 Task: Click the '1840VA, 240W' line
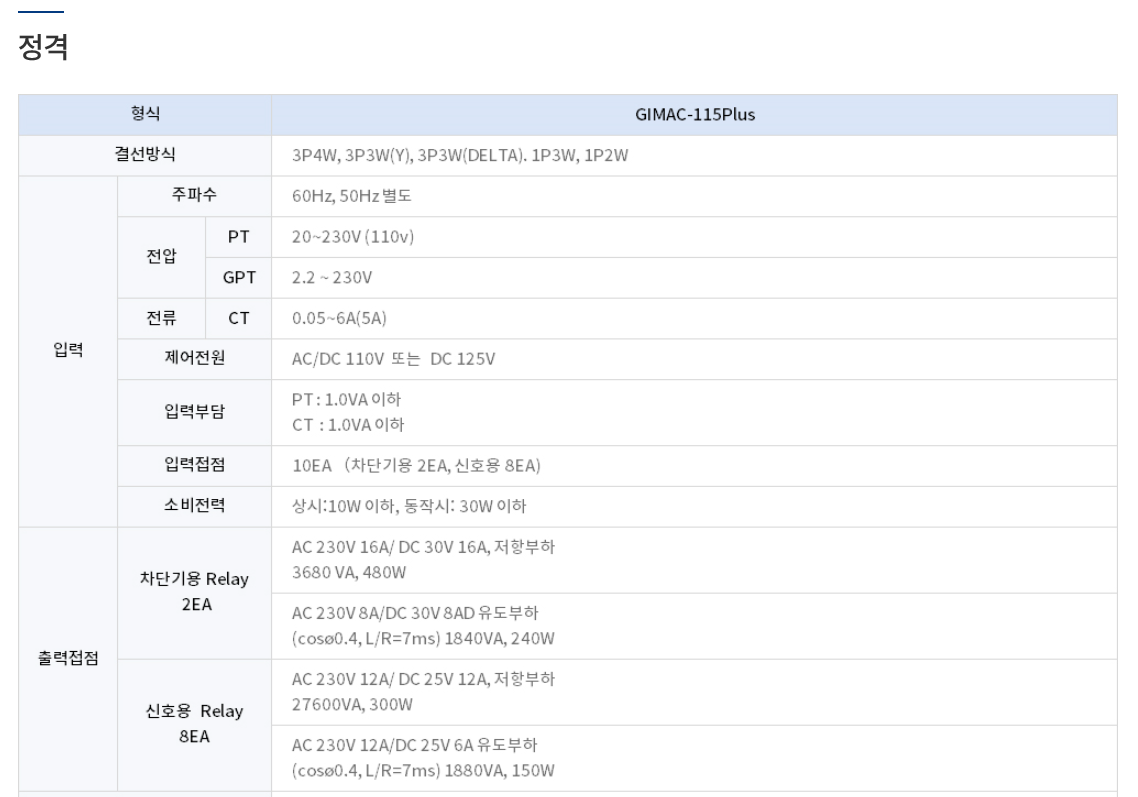pos(499,638)
